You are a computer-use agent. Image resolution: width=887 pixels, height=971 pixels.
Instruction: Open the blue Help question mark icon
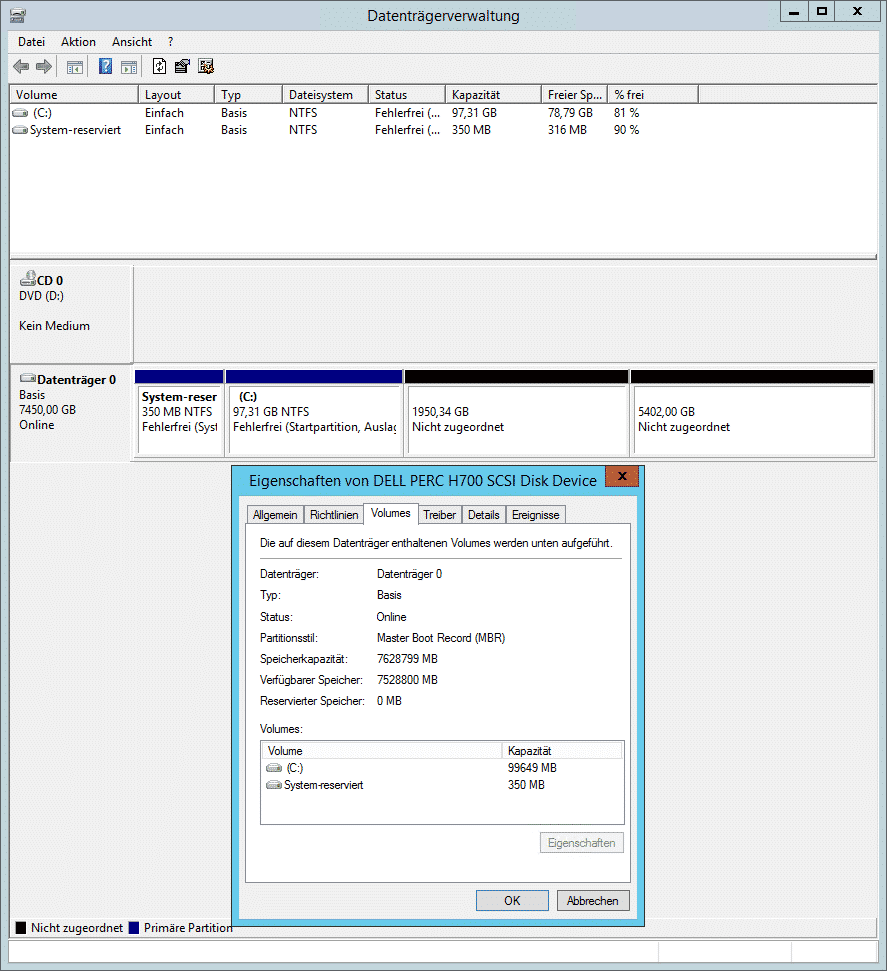(106, 66)
